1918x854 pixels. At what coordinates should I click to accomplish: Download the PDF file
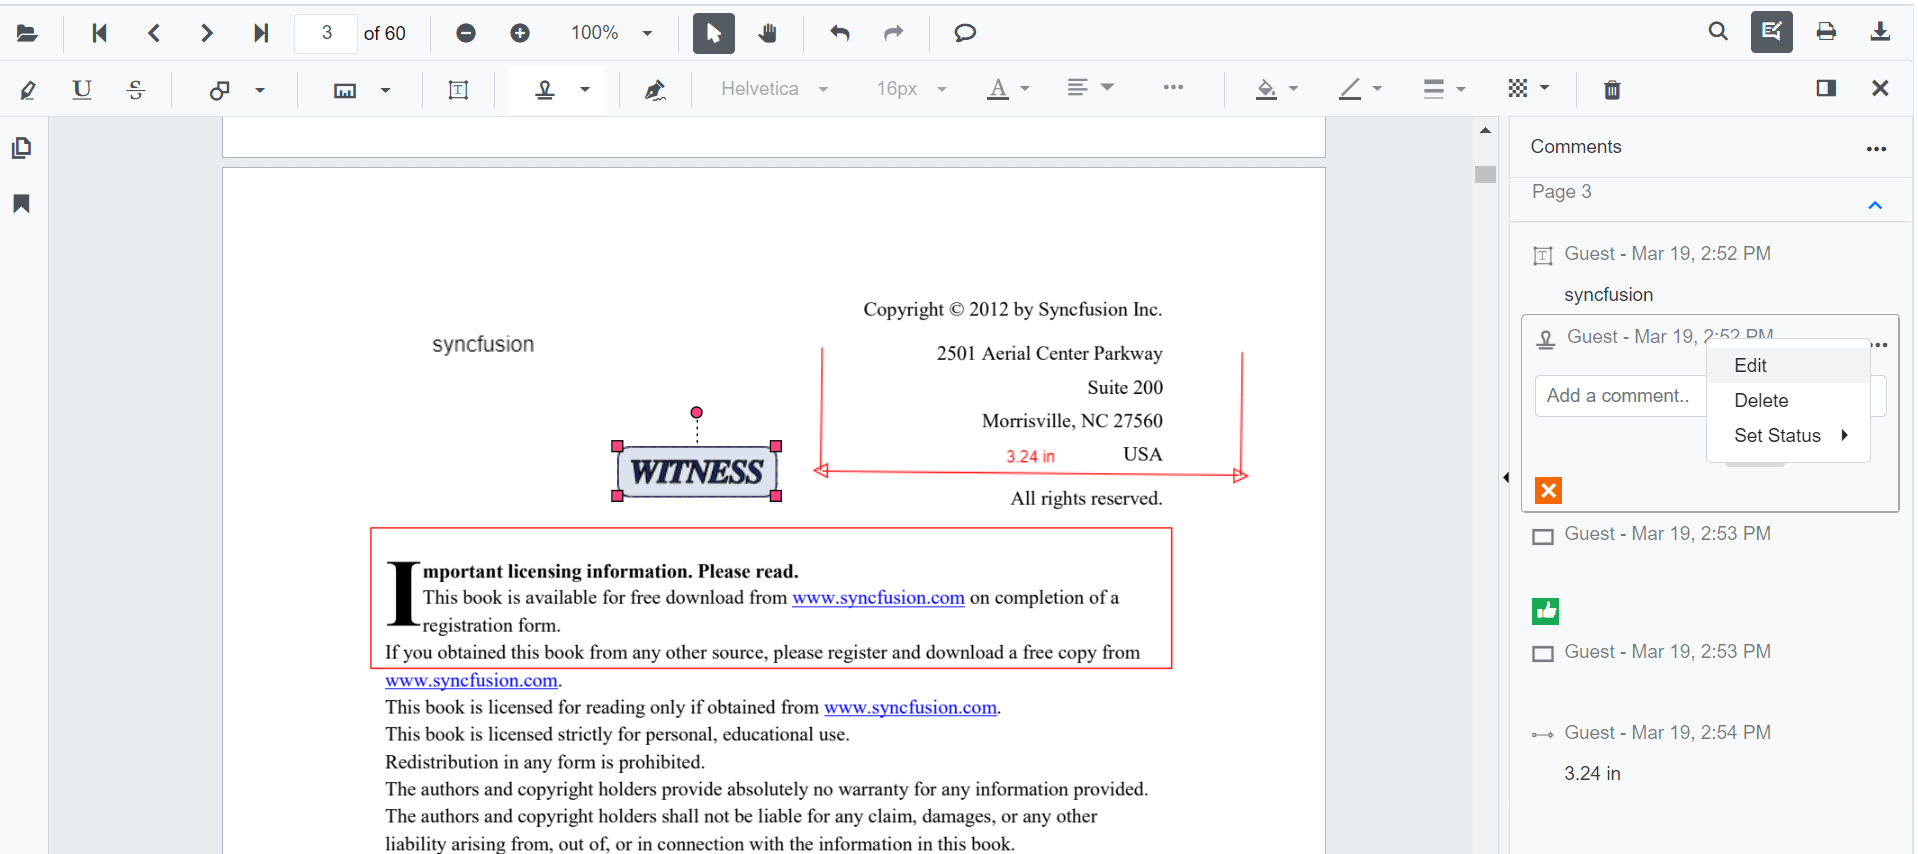point(1880,32)
